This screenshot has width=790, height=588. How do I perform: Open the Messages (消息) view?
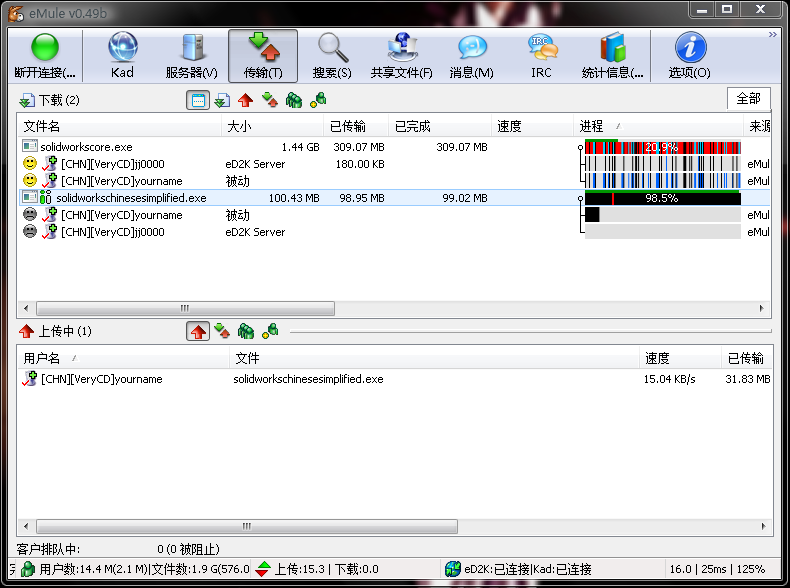[472, 55]
